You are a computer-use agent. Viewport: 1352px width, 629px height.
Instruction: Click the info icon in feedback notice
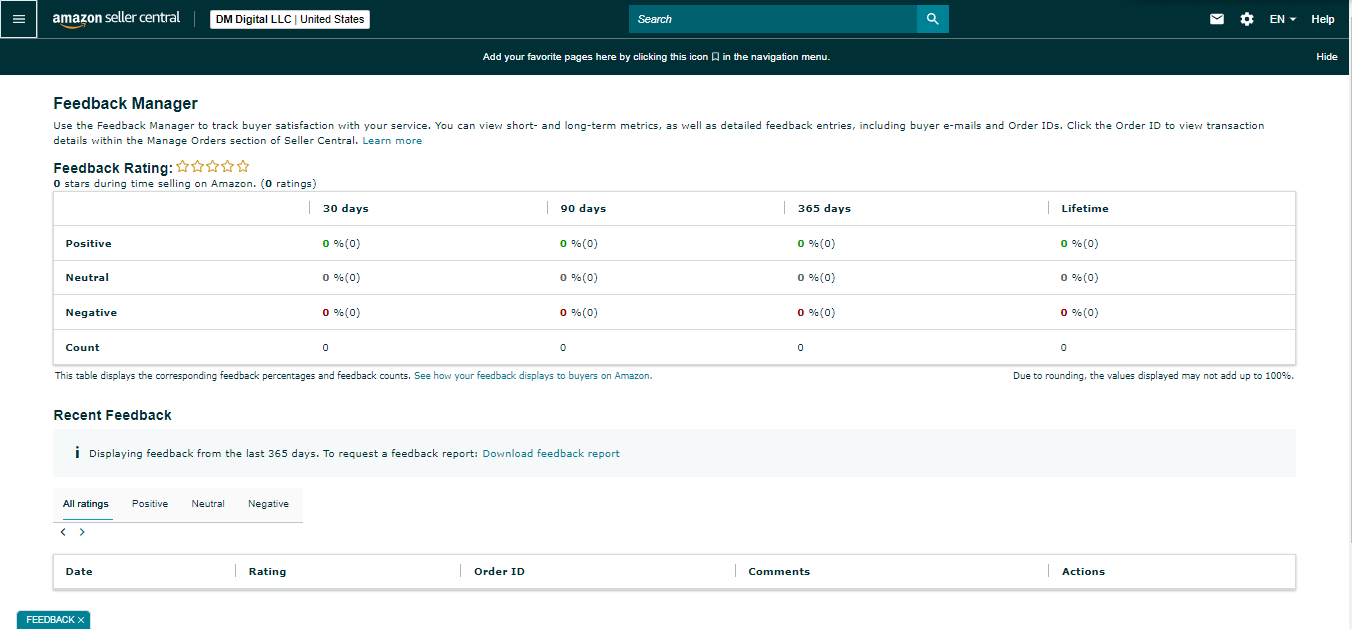[x=77, y=453]
